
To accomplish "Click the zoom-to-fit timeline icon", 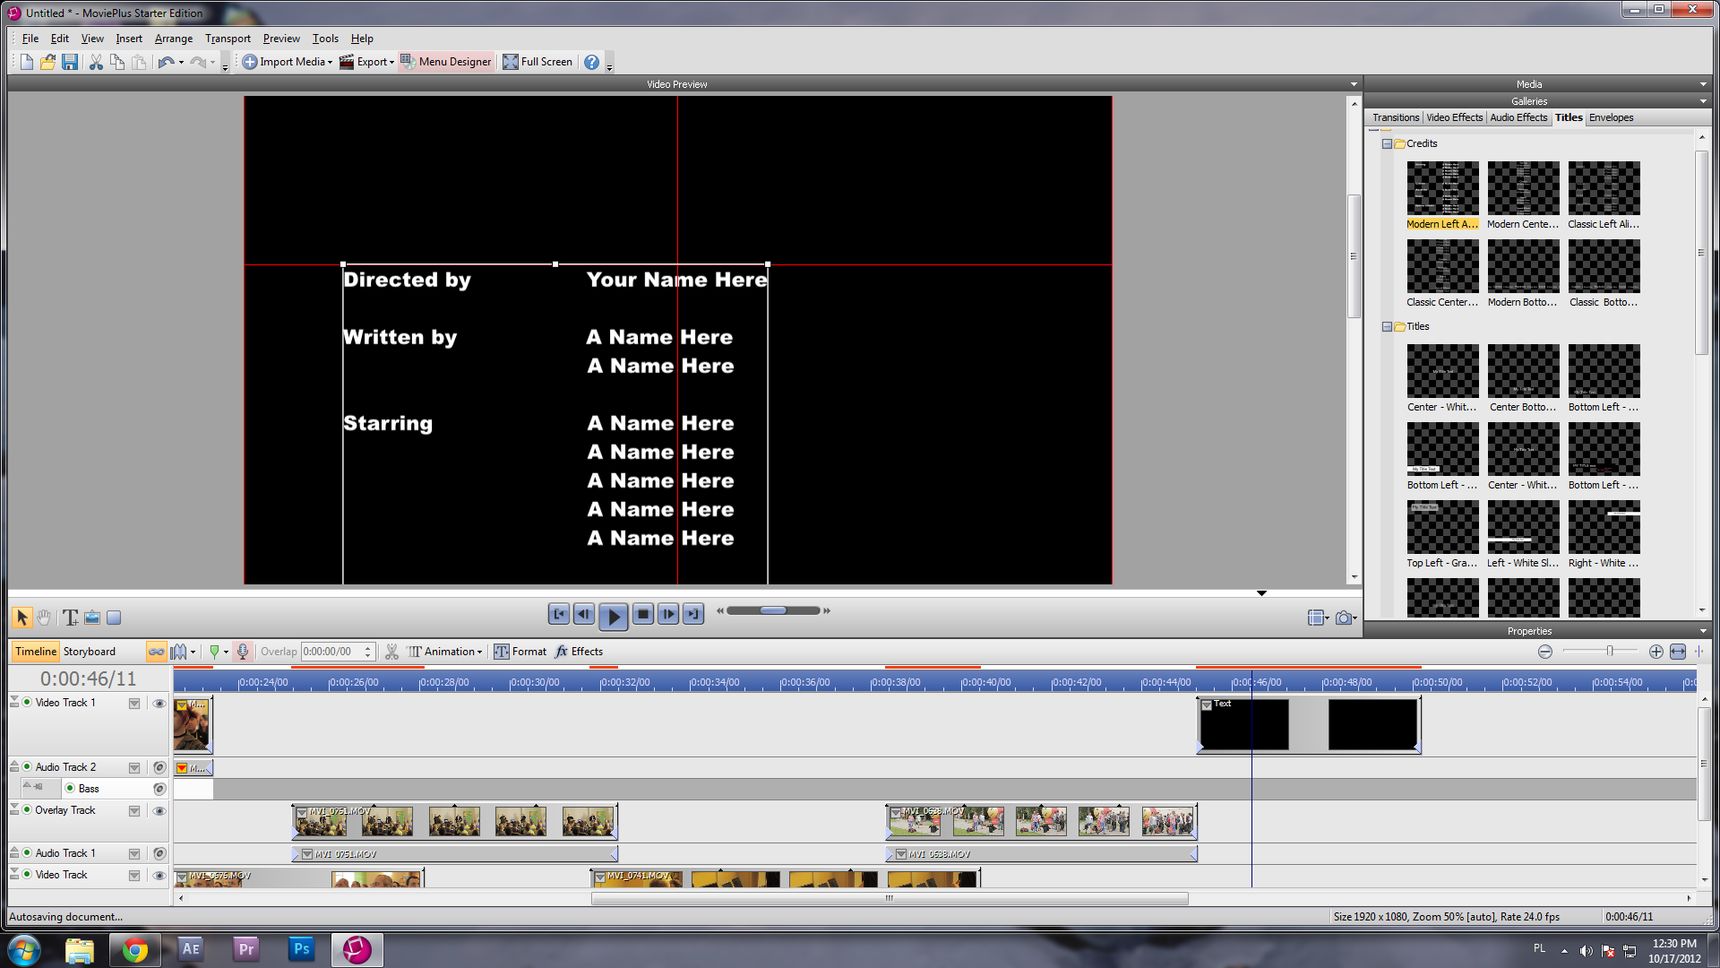I will pos(1678,651).
